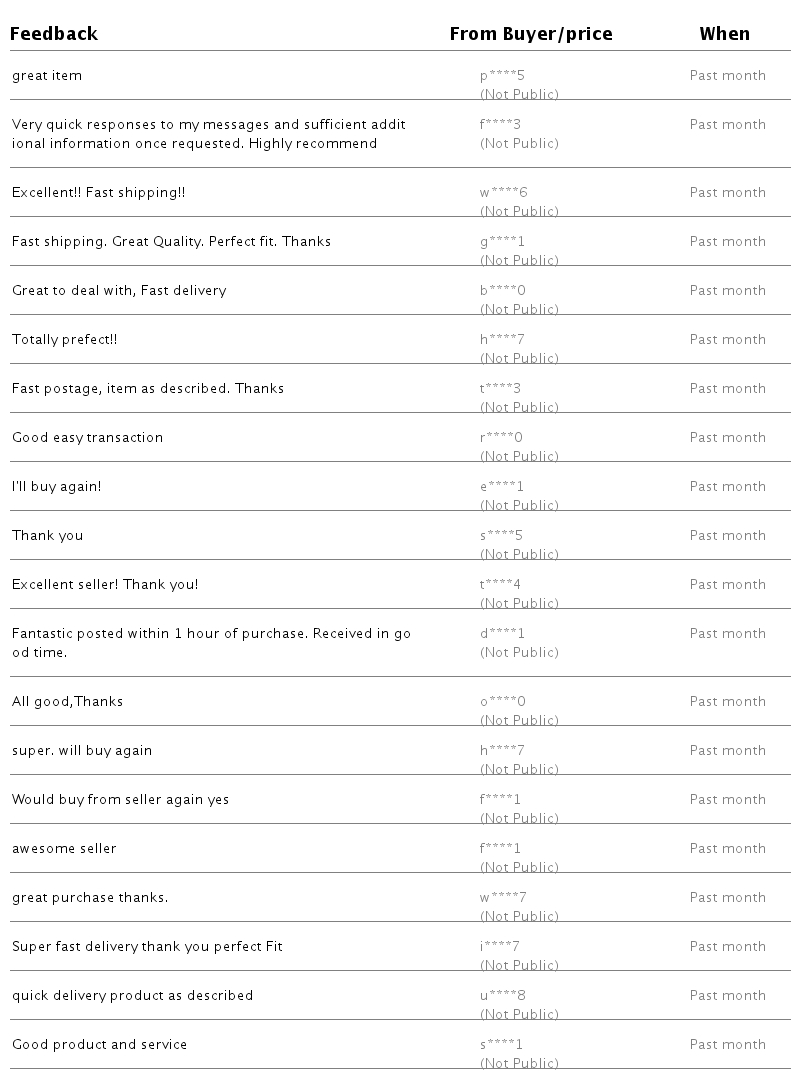Click buyer w****6 username
Screen dimensions: 800x1088
point(503,193)
